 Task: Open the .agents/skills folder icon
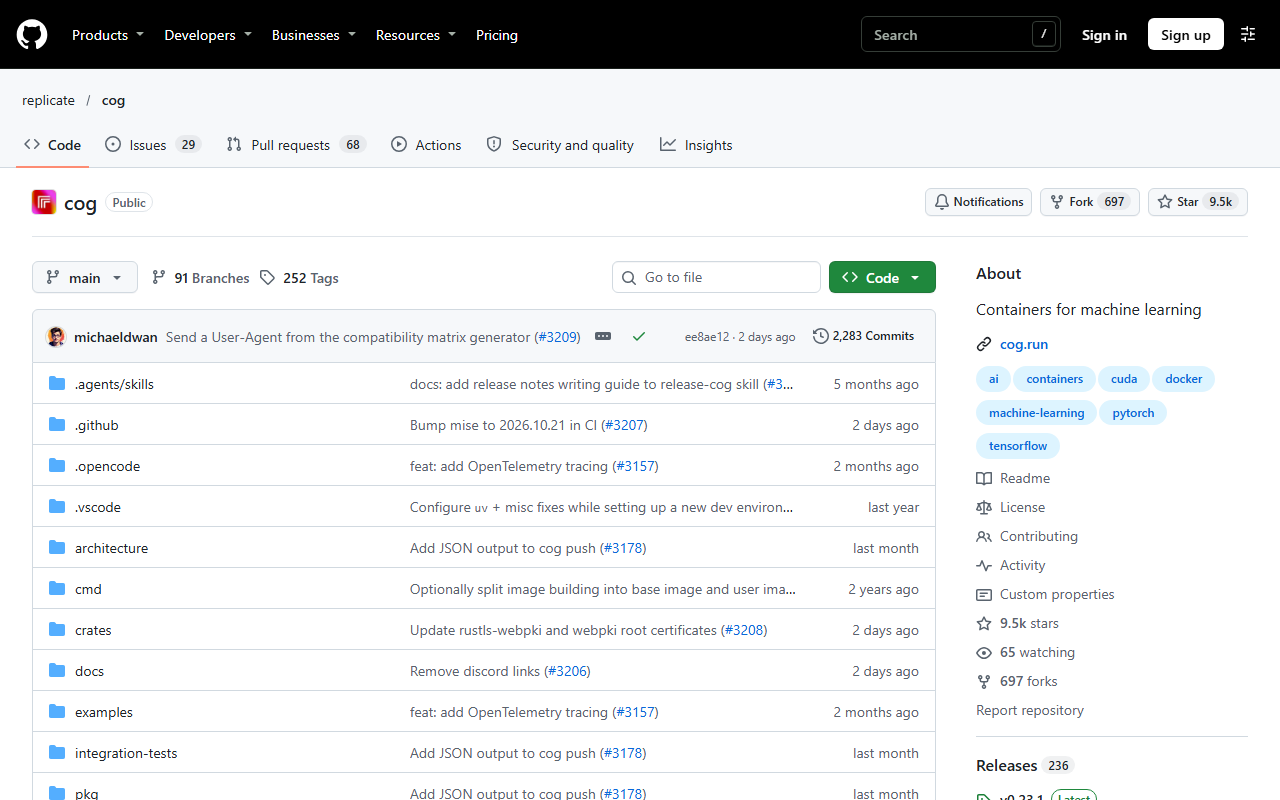(57, 384)
